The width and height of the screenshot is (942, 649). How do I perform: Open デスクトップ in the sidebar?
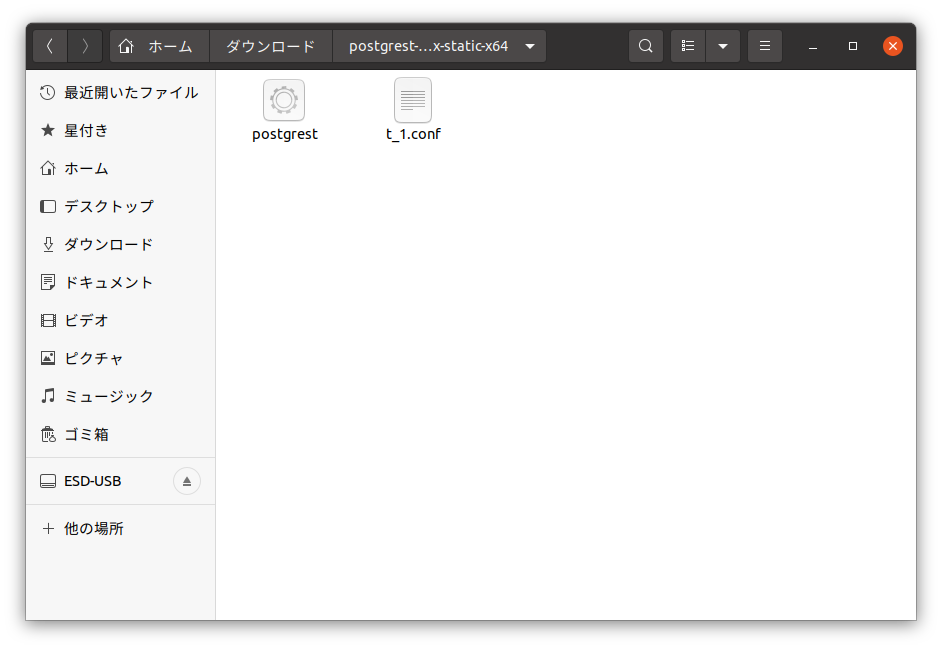tap(120, 206)
